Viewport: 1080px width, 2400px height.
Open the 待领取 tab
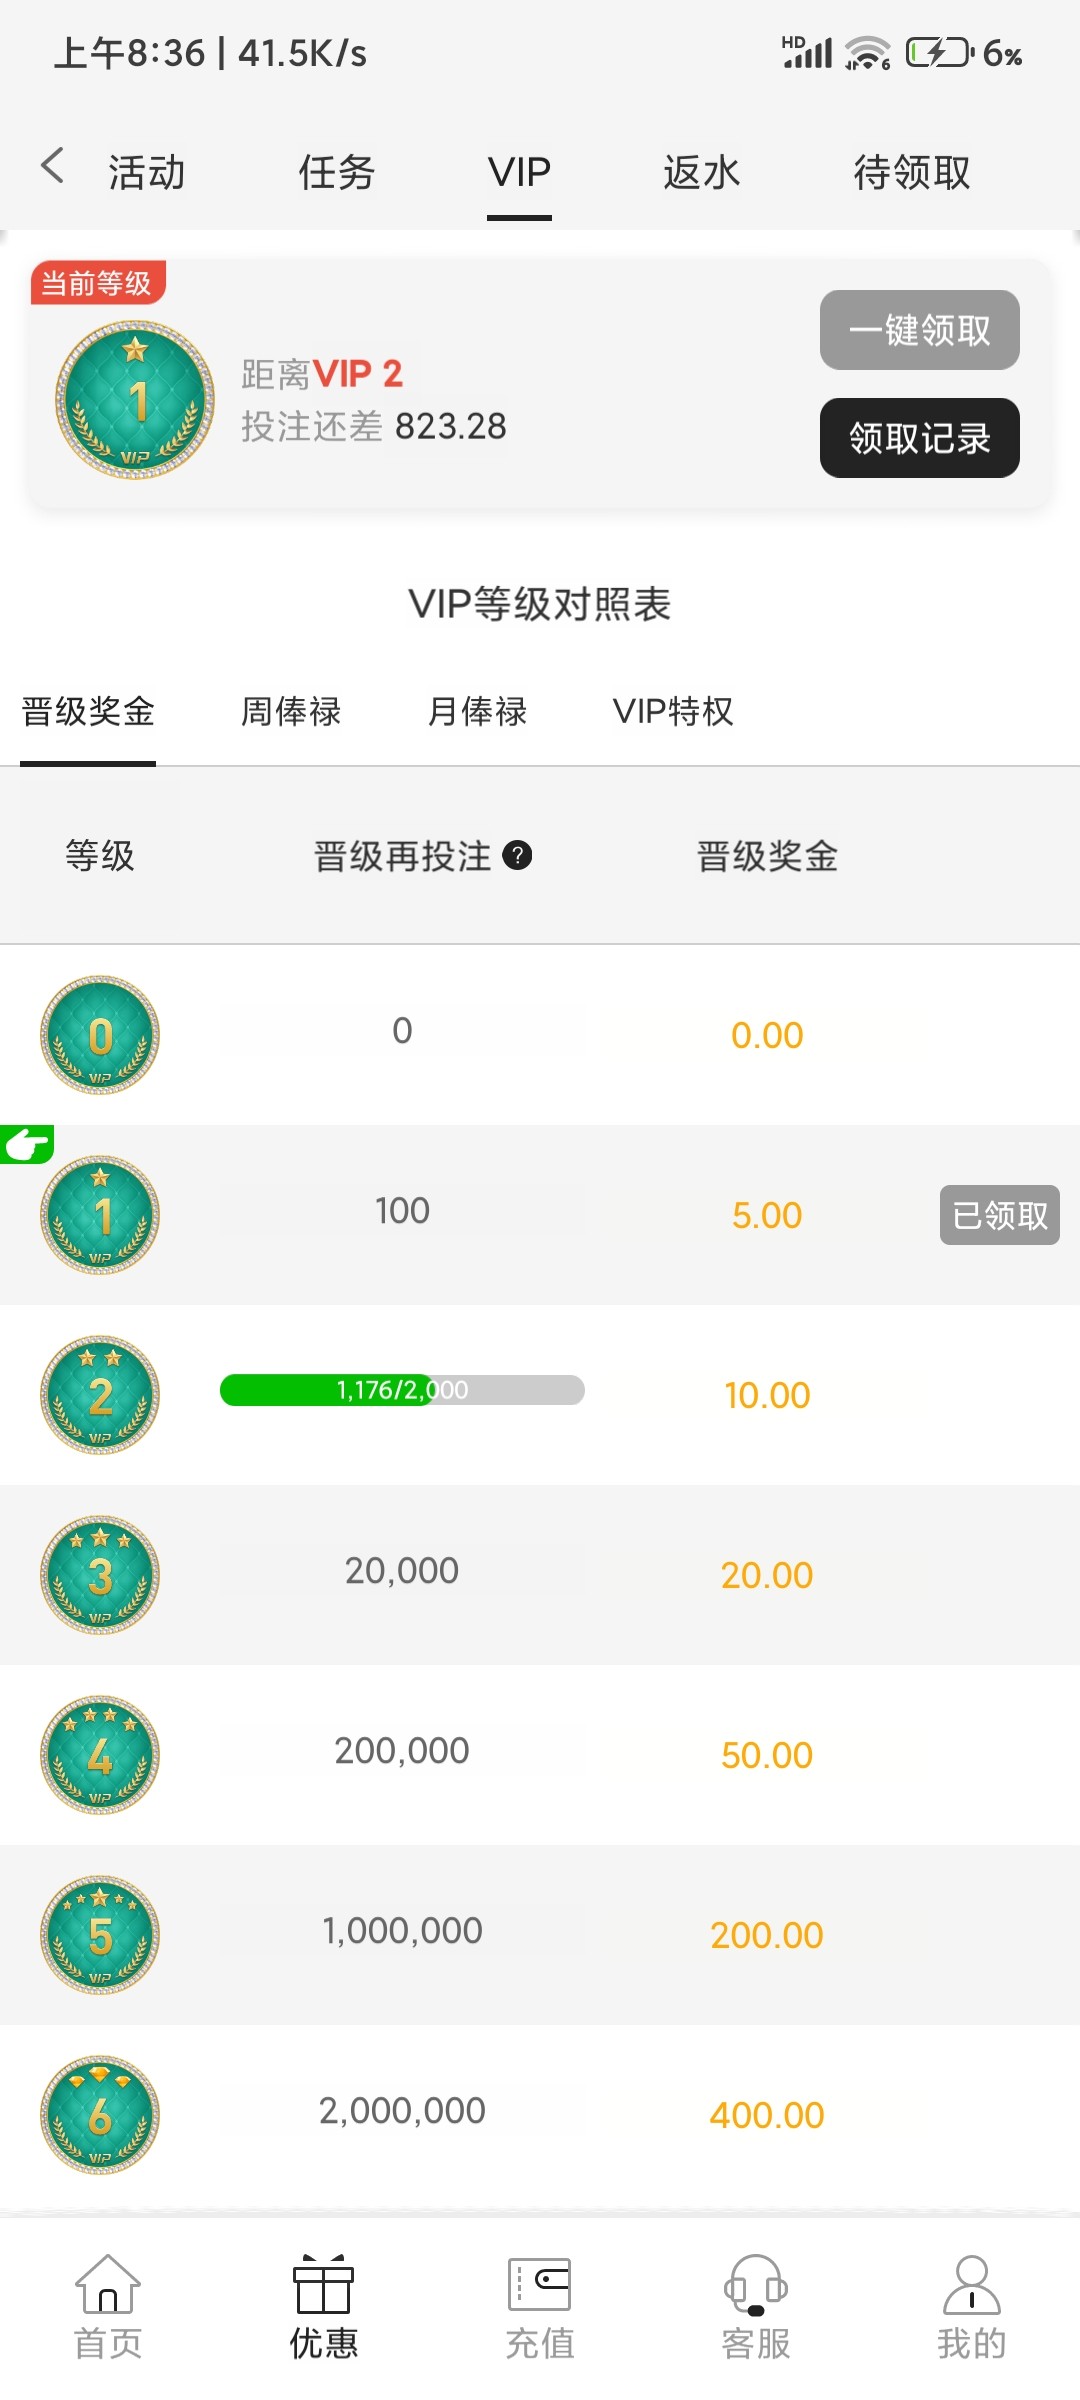click(x=911, y=172)
